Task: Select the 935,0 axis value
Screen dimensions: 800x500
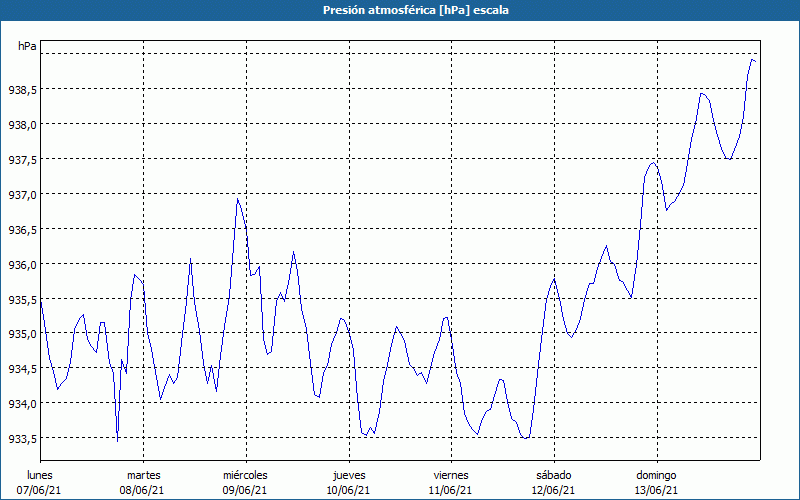Action: click(22, 334)
